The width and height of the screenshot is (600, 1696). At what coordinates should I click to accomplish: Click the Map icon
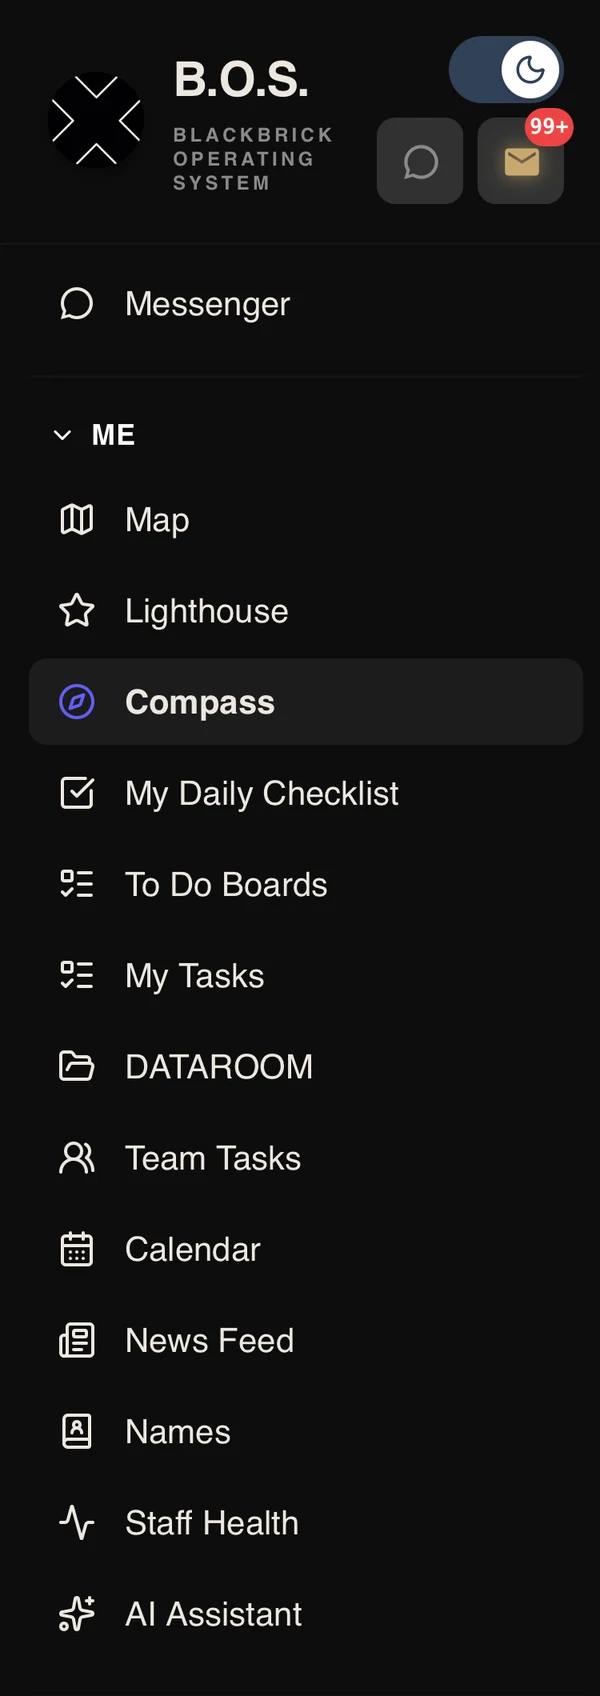point(77,520)
